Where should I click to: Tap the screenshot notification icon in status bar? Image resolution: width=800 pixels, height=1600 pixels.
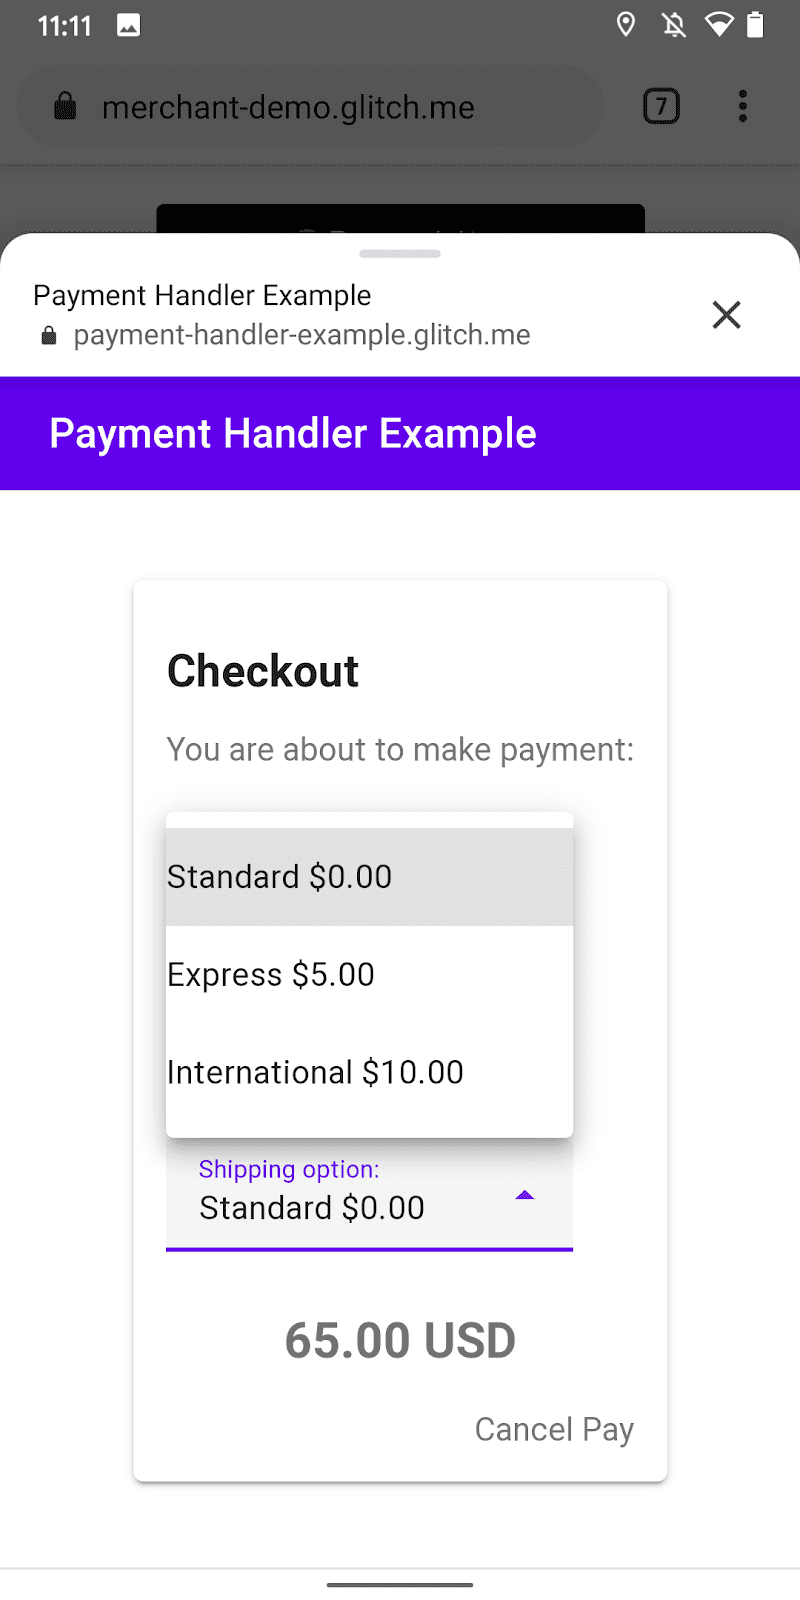click(126, 25)
